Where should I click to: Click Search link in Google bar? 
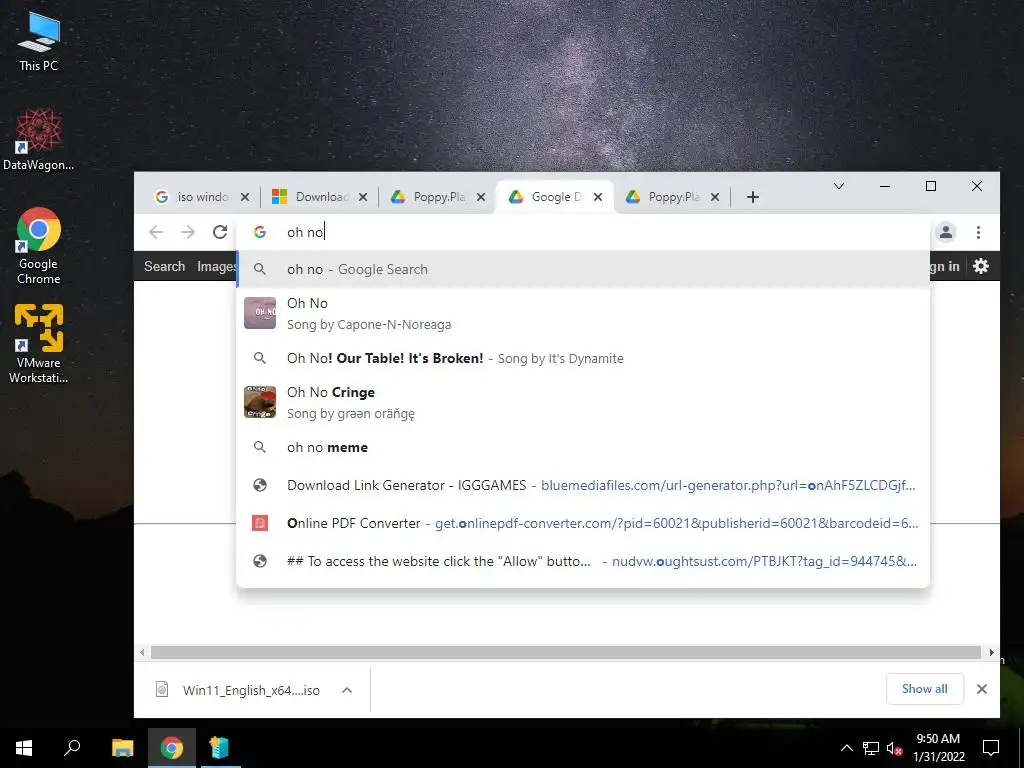165,266
